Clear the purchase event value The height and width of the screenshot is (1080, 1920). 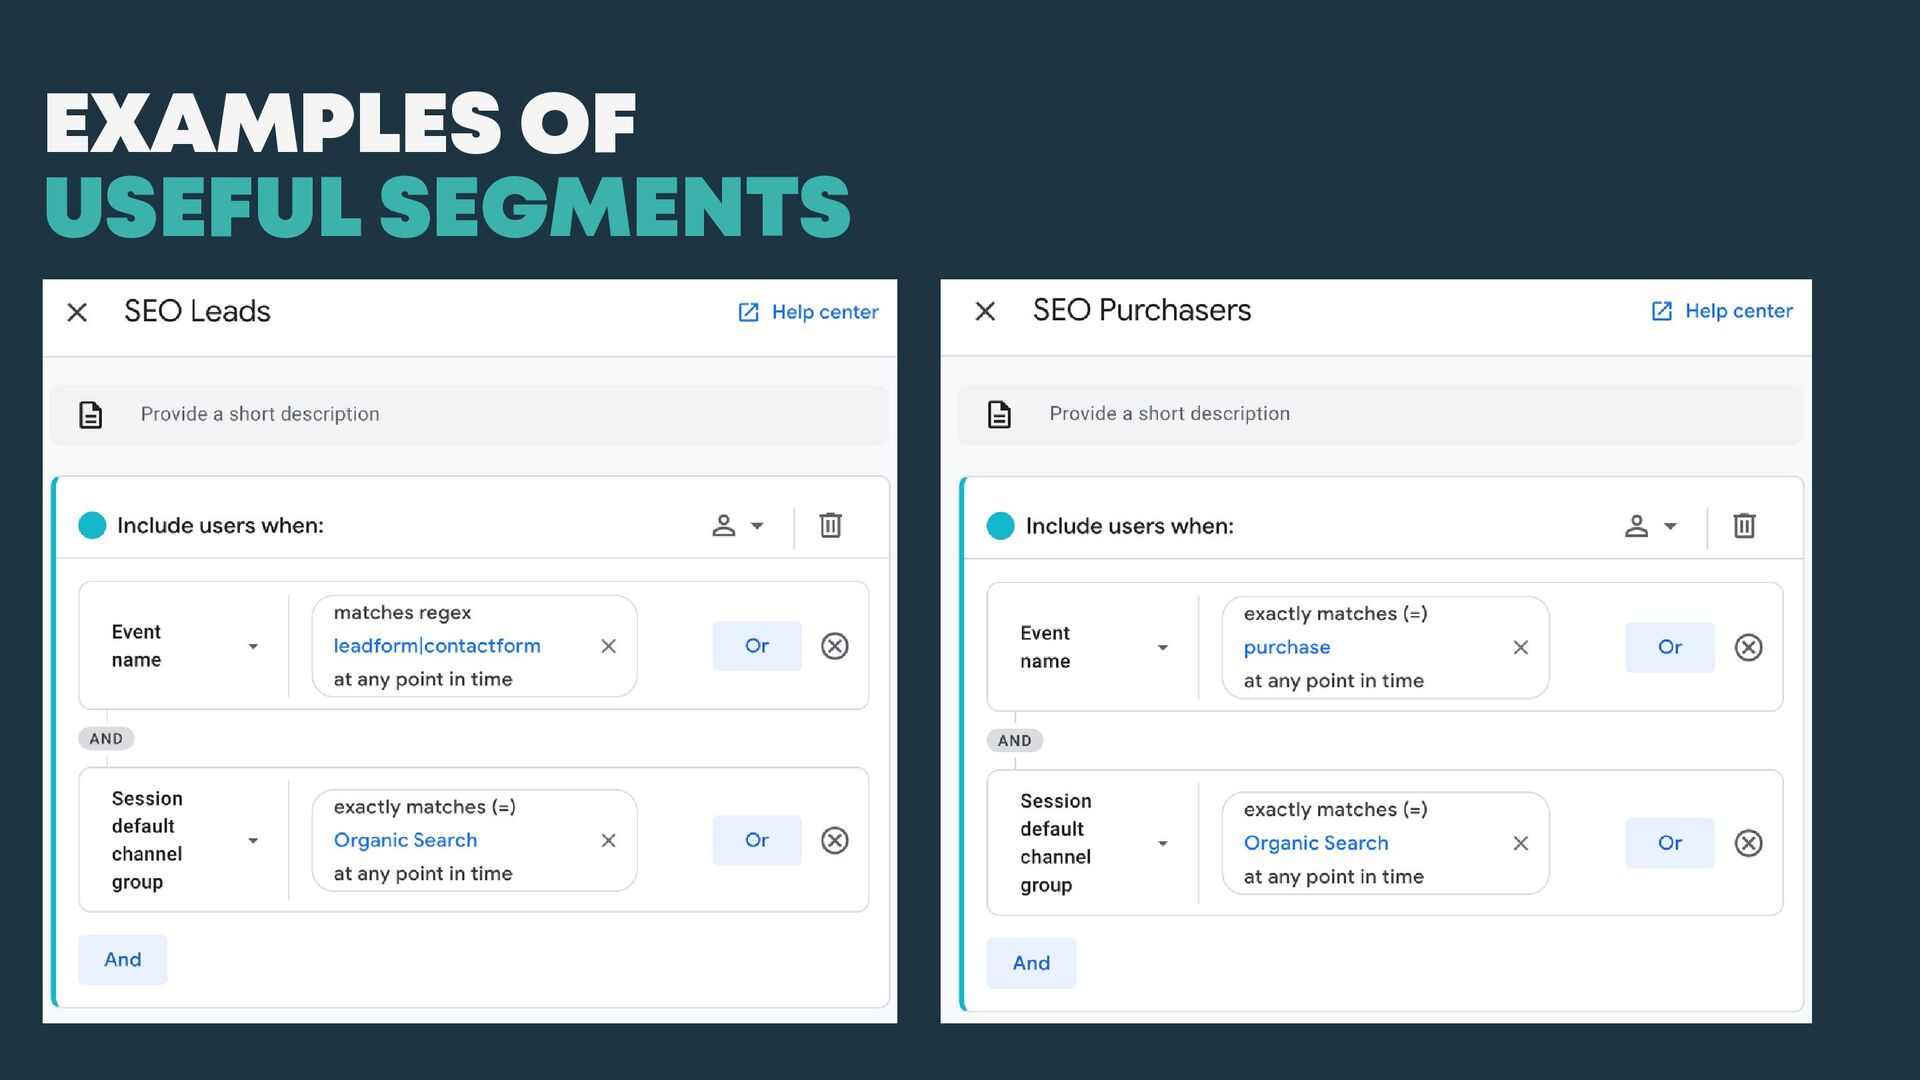point(1520,647)
